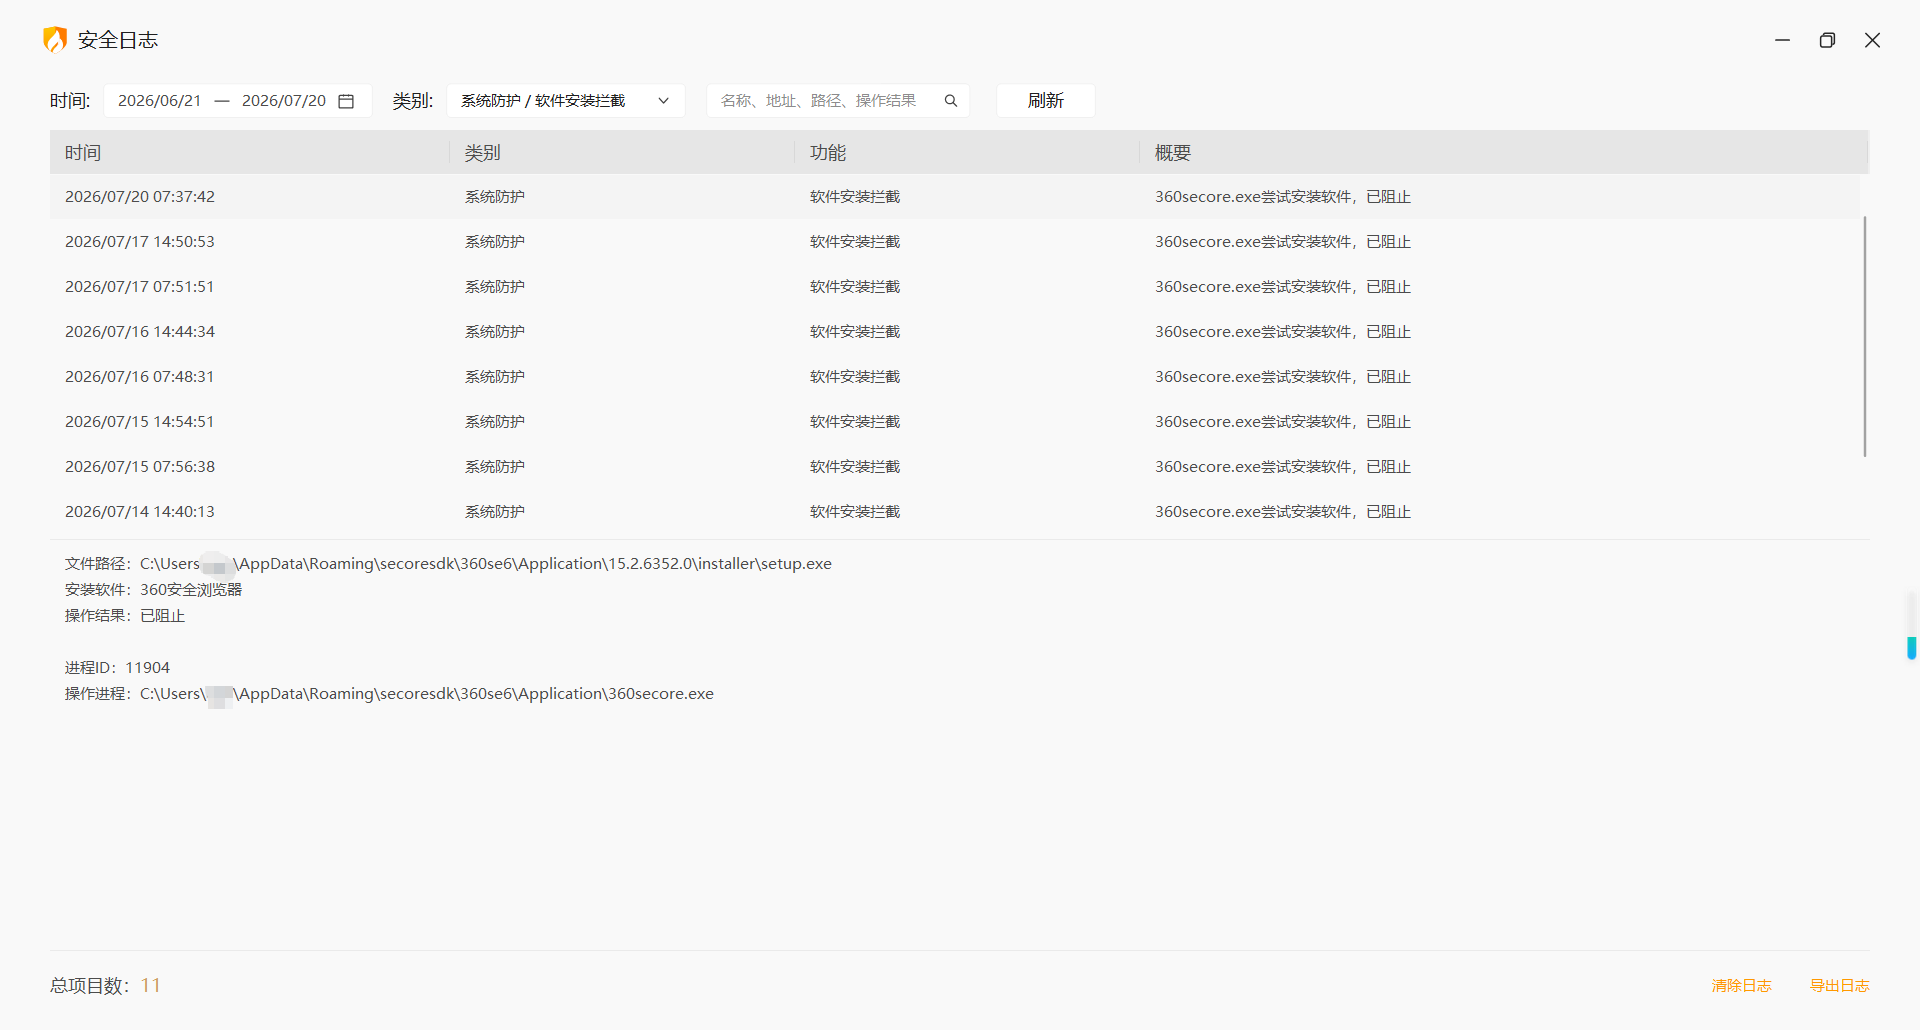Click 系统防护 in the 07/16 07:48:31 row
This screenshot has width=1920, height=1030.
pyautogui.click(x=495, y=377)
